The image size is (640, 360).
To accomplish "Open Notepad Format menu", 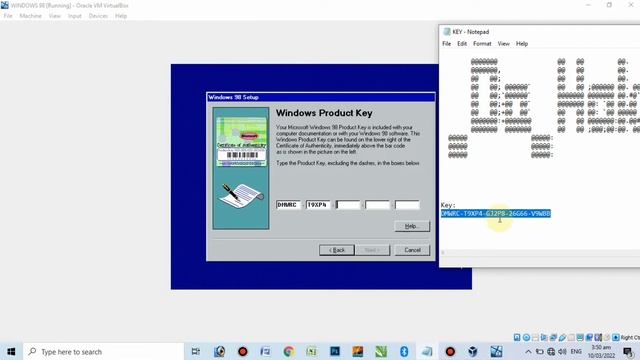I will 482,43.
